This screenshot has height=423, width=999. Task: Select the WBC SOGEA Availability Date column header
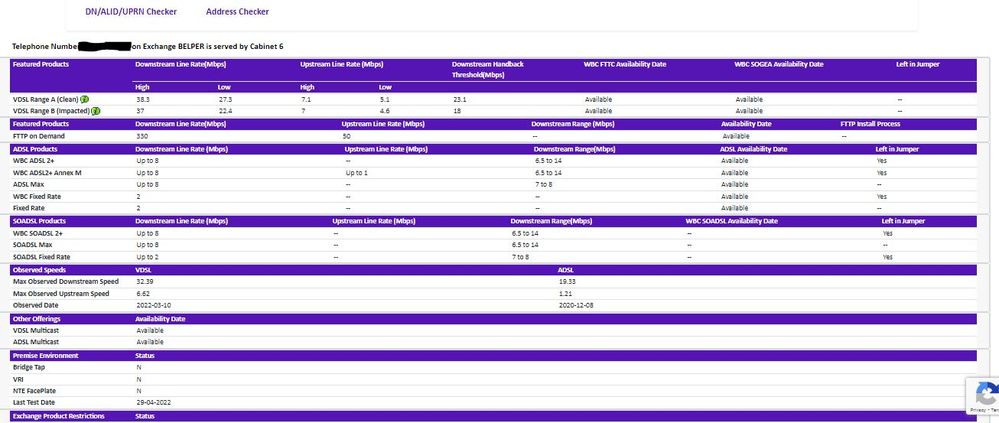(x=779, y=64)
